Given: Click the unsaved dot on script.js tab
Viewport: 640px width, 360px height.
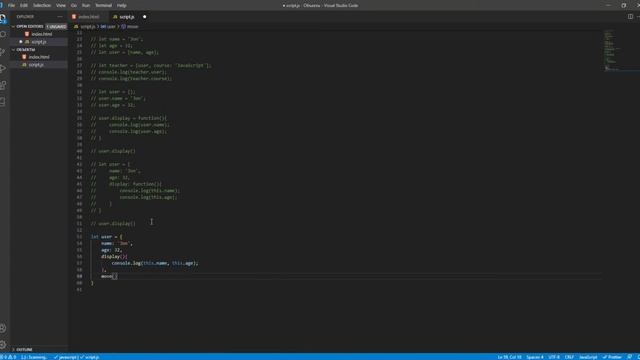Looking at the screenshot, I should click(144, 17).
